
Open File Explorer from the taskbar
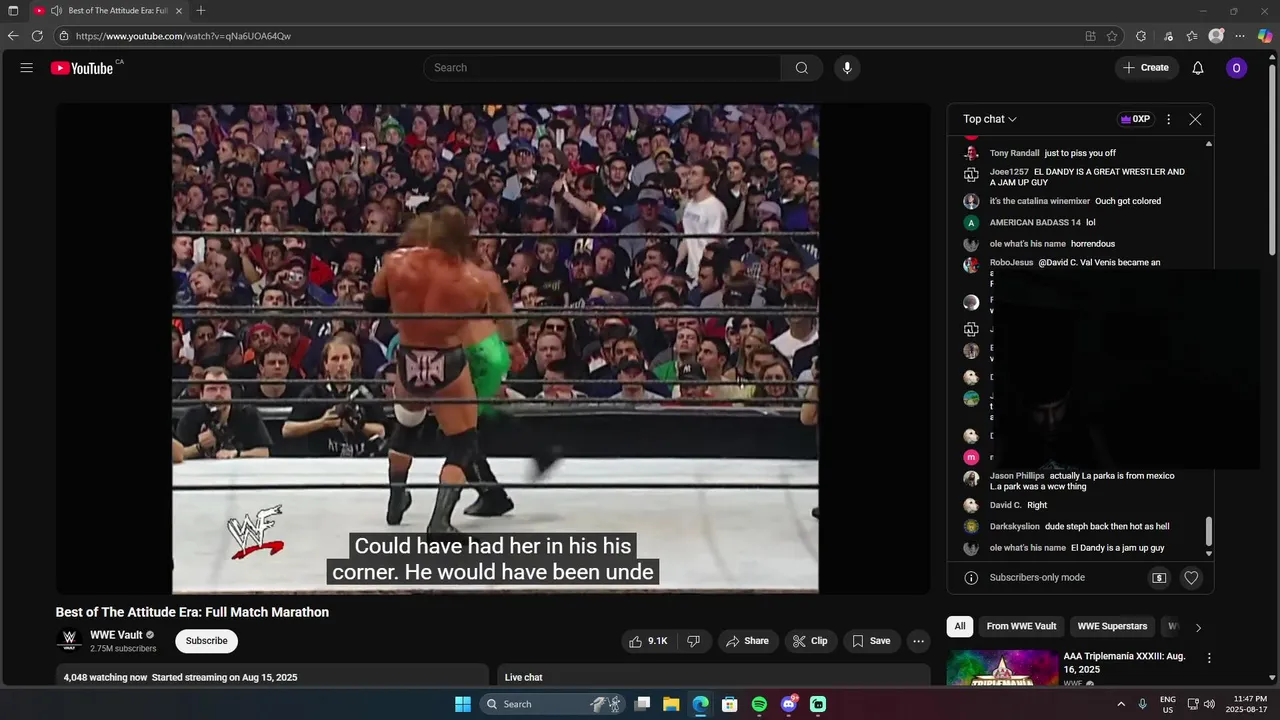pyautogui.click(x=671, y=704)
